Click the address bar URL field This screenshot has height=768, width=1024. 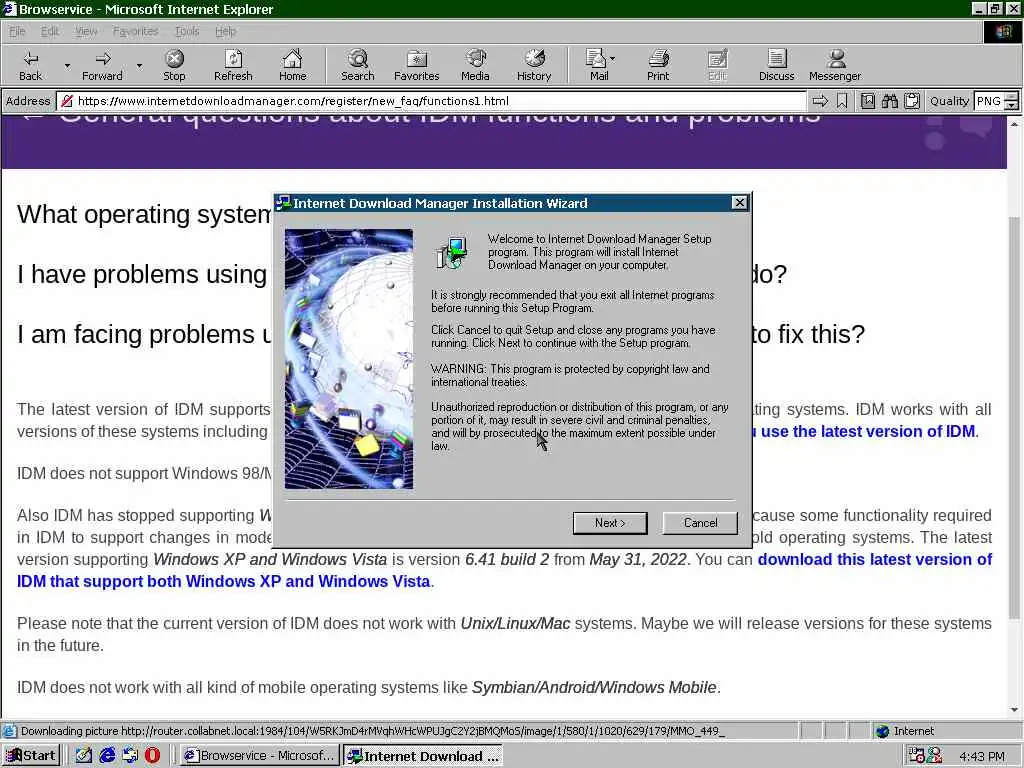point(431,101)
